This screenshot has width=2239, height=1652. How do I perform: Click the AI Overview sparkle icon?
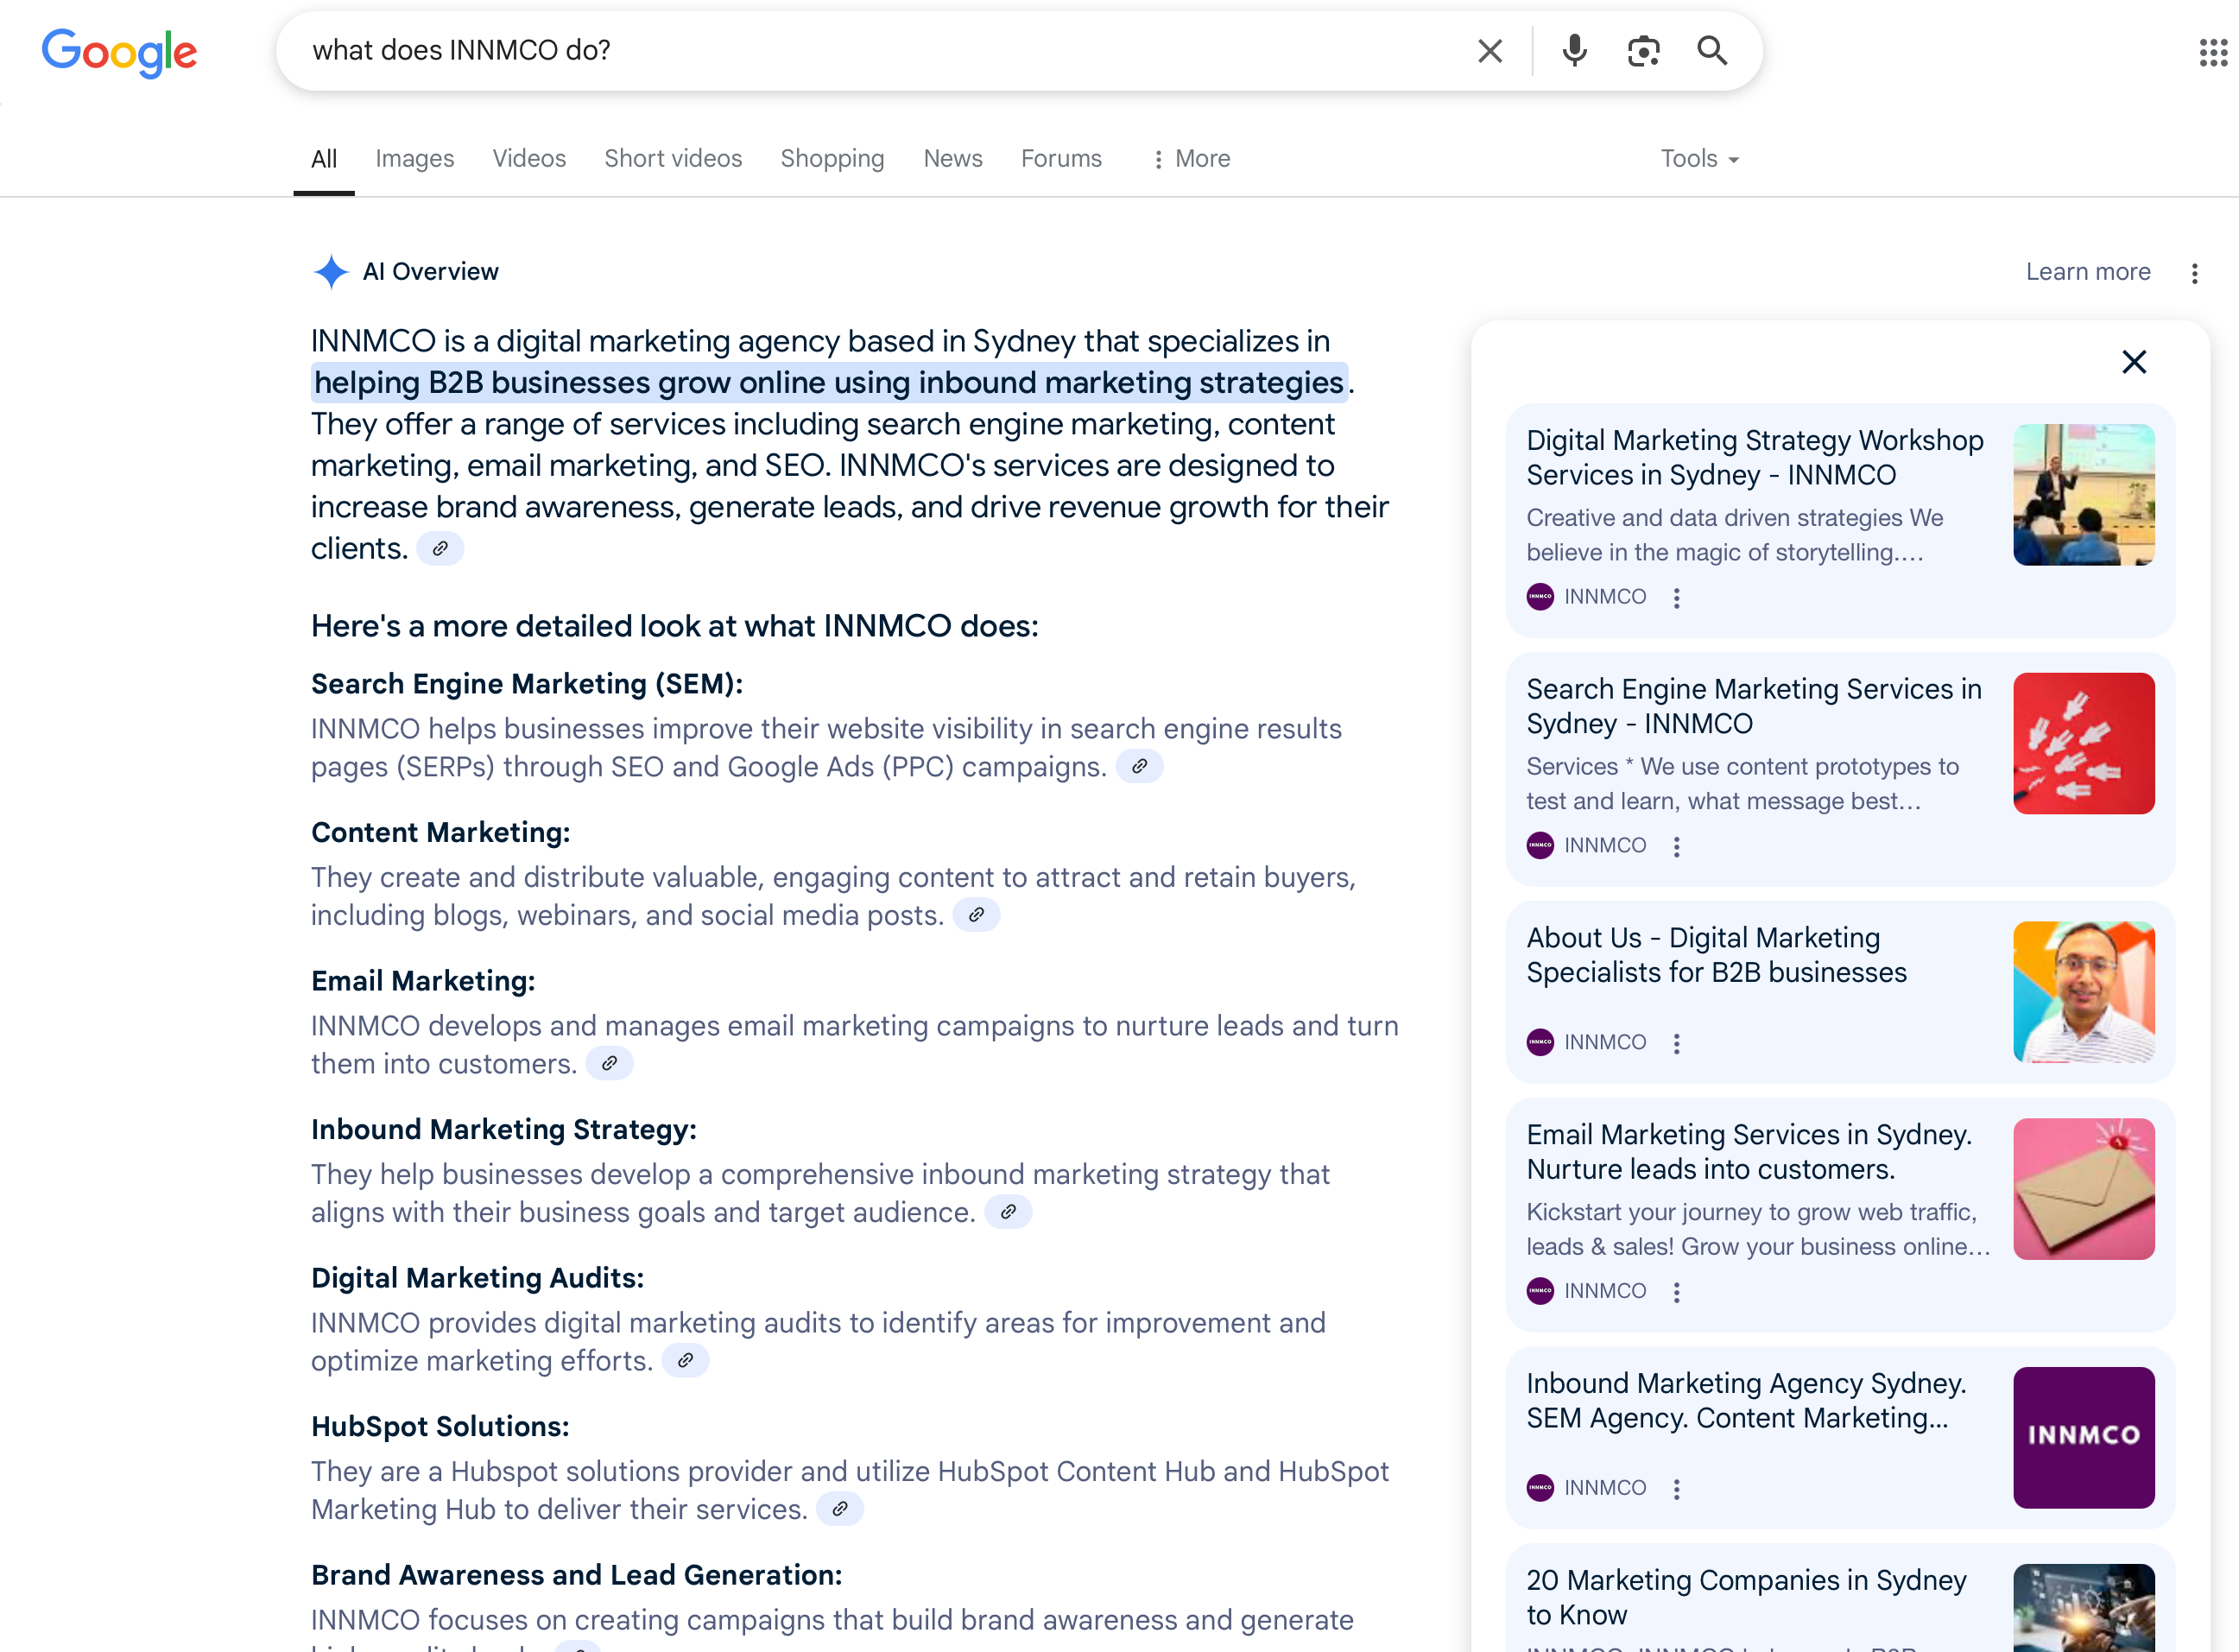click(x=331, y=272)
